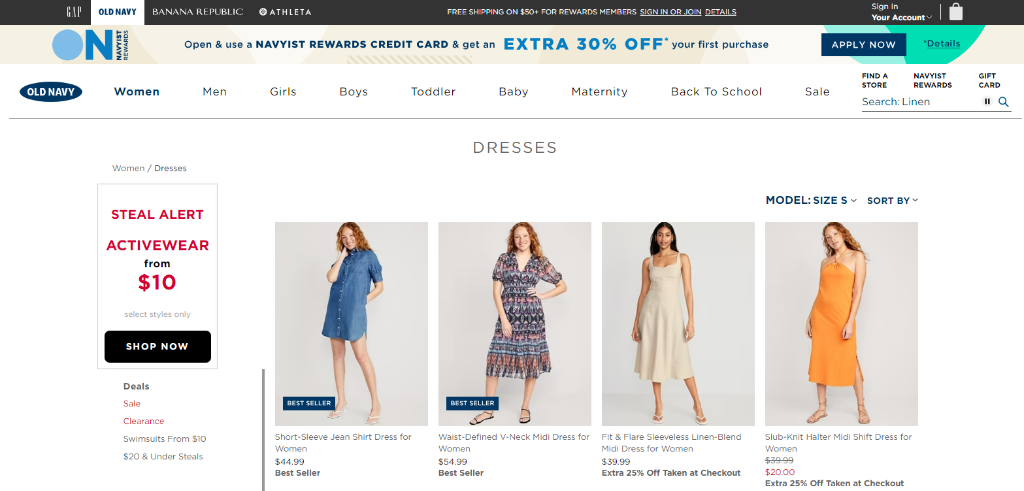The image size is (1024, 491).
Task: Open the Sort By dropdown
Action: pos(893,200)
